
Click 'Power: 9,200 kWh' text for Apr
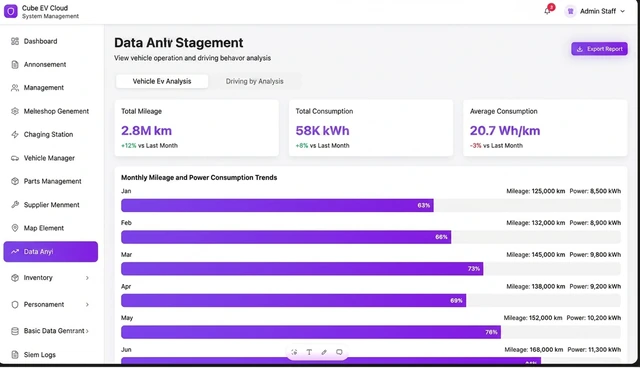595,286
